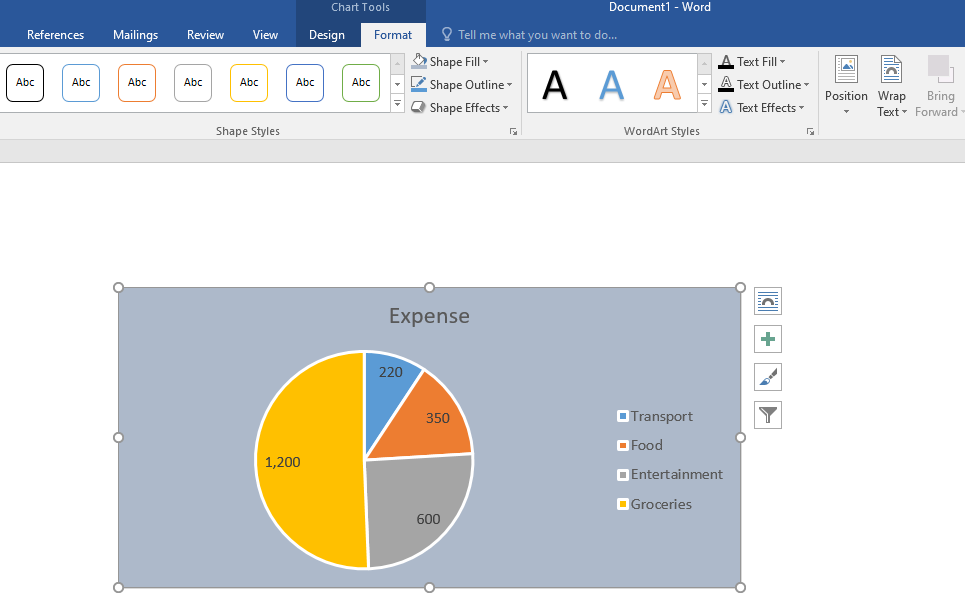Image resolution: width=965 pixels, height=597 pixels.
Task: Click the Entertainment legend entry
Action: [x=670, y=475]
